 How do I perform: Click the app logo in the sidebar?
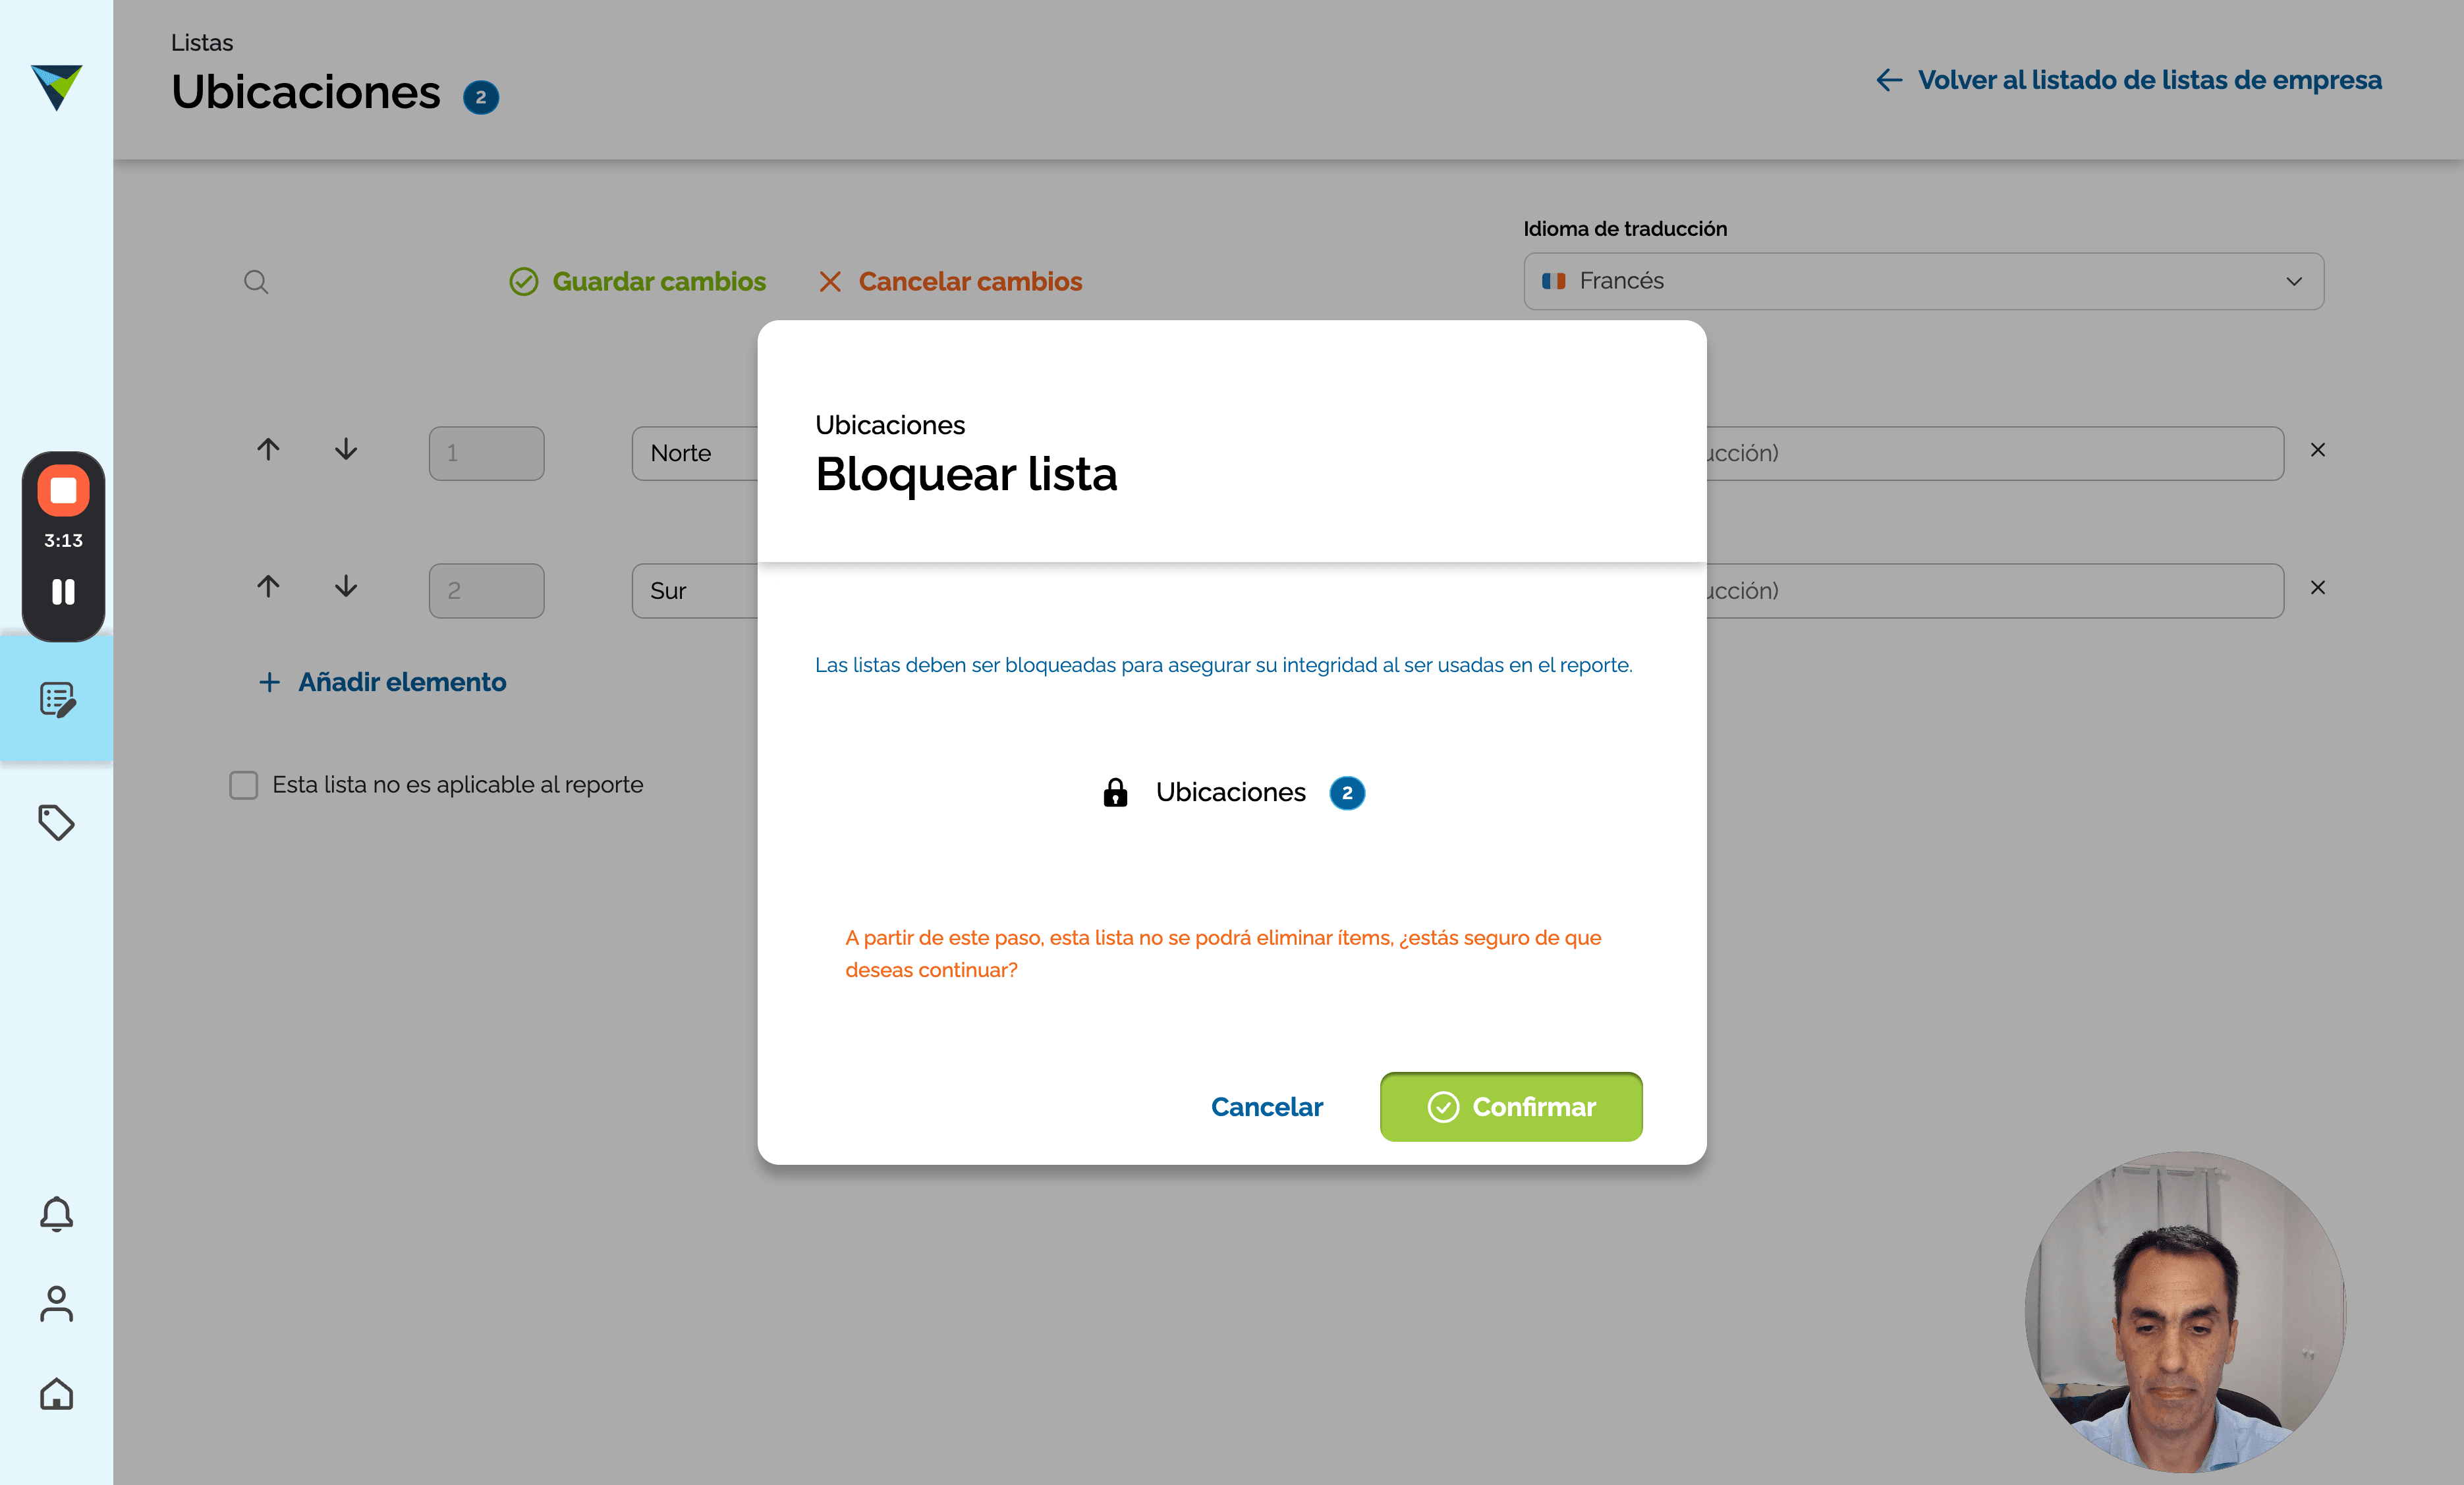point(56,87)
